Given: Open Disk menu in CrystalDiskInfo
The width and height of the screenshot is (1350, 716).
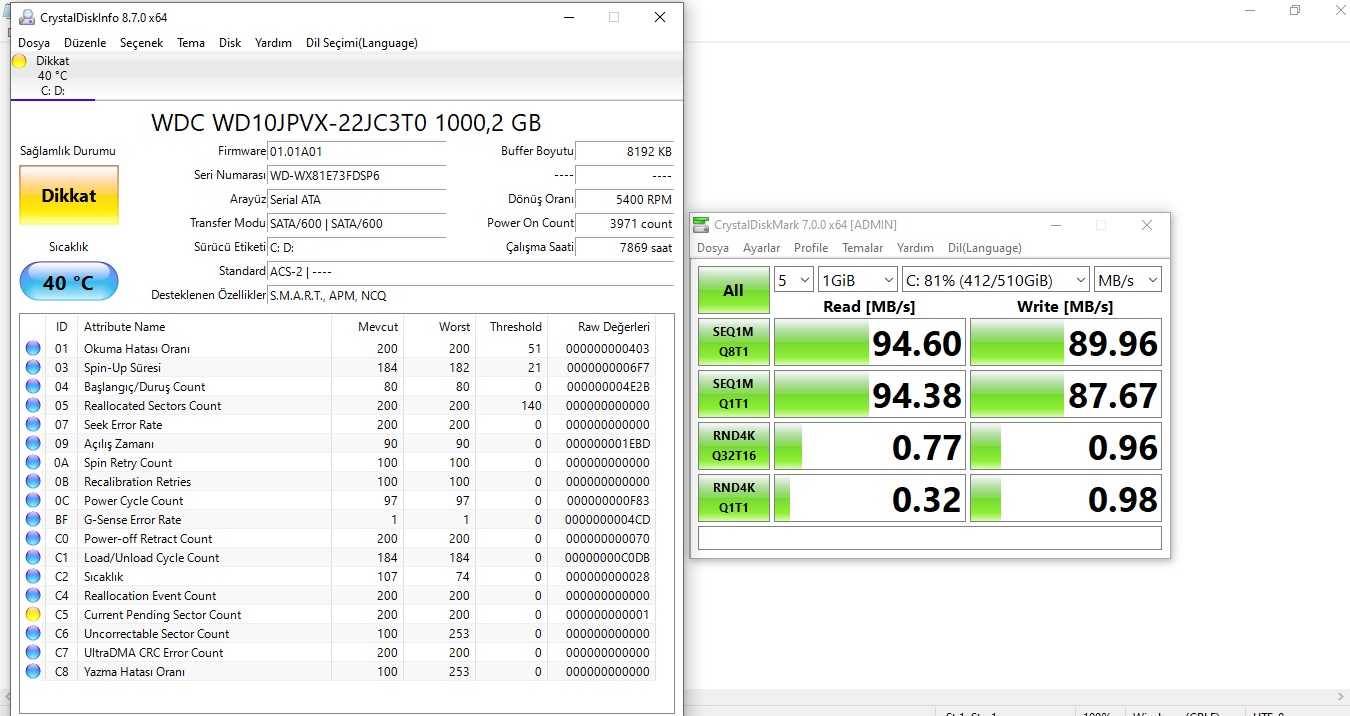Looking at the screenshot, I should pos(230,43).
